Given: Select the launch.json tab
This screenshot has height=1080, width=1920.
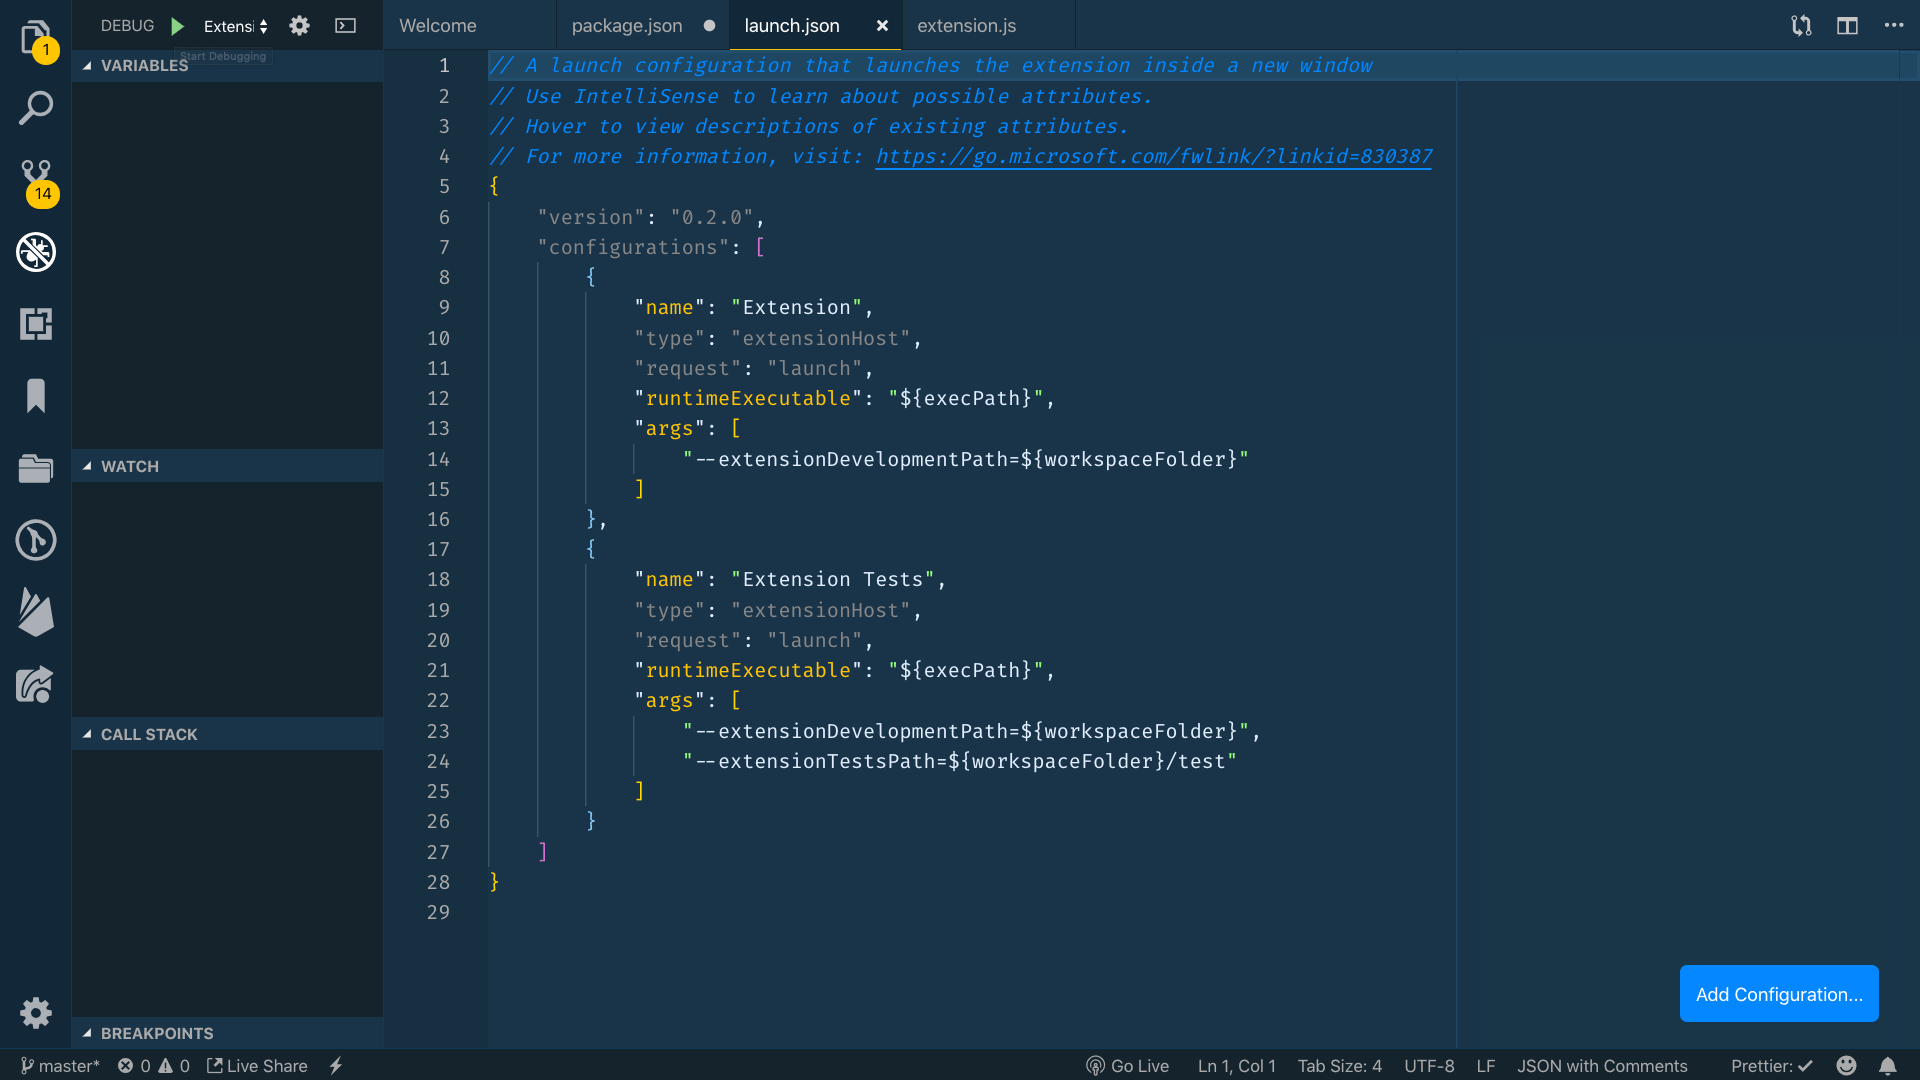Looking at the screenshot, I should [792, 26].
